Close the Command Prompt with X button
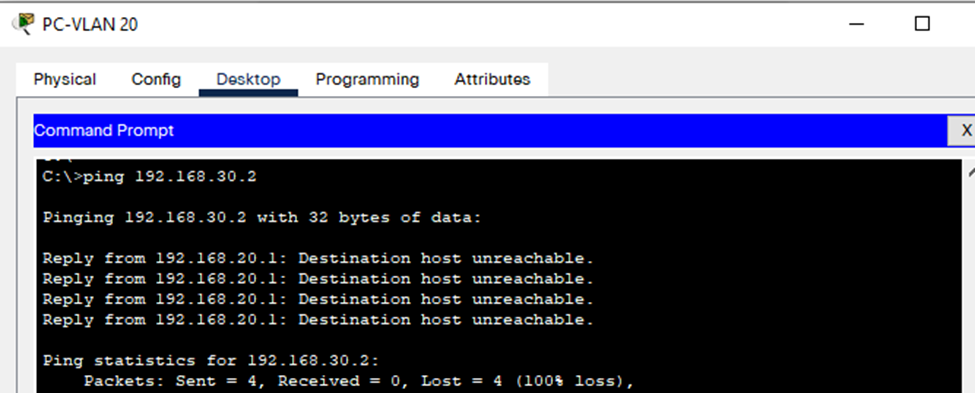Image resolution: width=975 pixels, height=393 pixels. (965, 131)
